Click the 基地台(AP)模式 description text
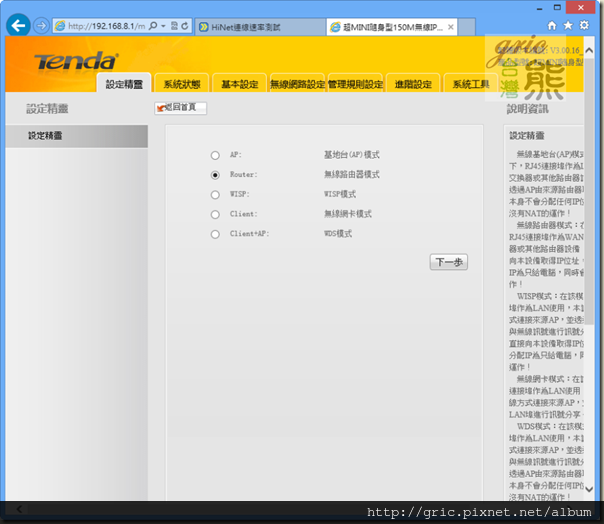The height and width of the screenshot is (524, 604). point(352,155)
